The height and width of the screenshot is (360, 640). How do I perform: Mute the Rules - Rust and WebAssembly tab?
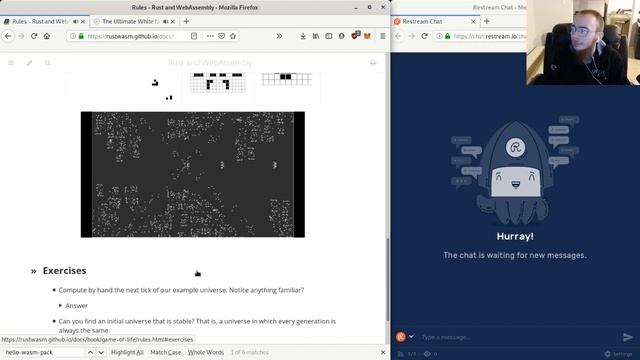75,21
